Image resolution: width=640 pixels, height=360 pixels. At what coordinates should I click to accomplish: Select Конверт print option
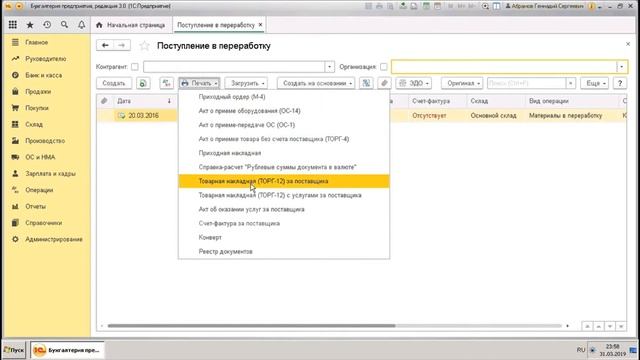tap(284, 238)
